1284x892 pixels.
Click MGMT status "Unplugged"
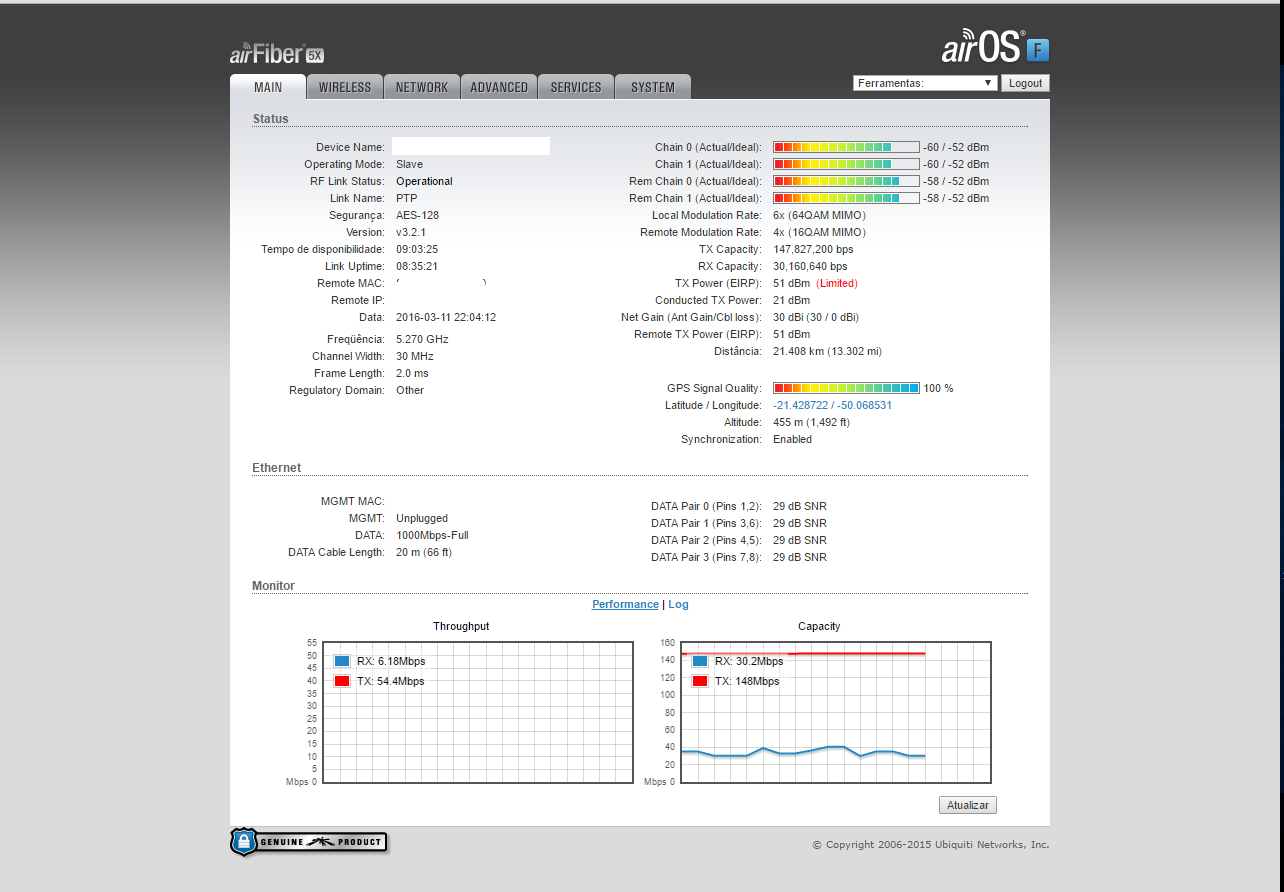[x=422, y=518]
